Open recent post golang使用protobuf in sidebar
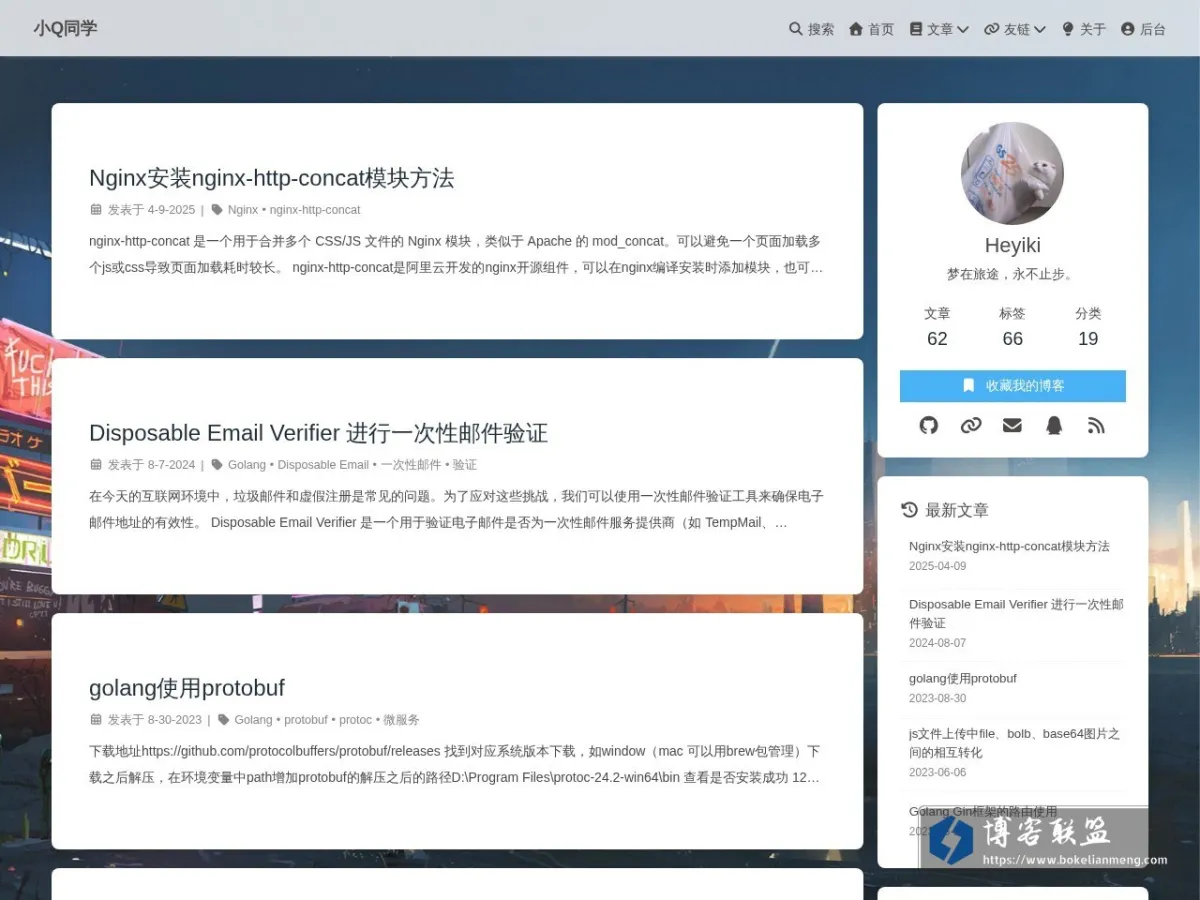 [963, 678]
